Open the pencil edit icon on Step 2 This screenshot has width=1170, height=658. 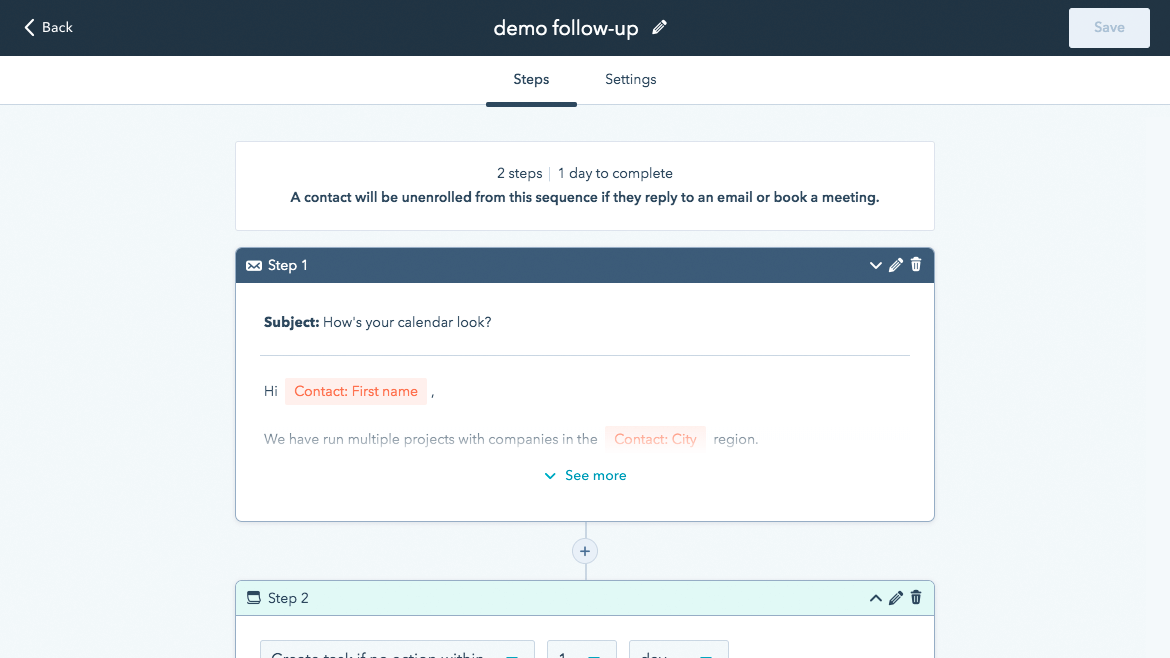tap(895, 597)
